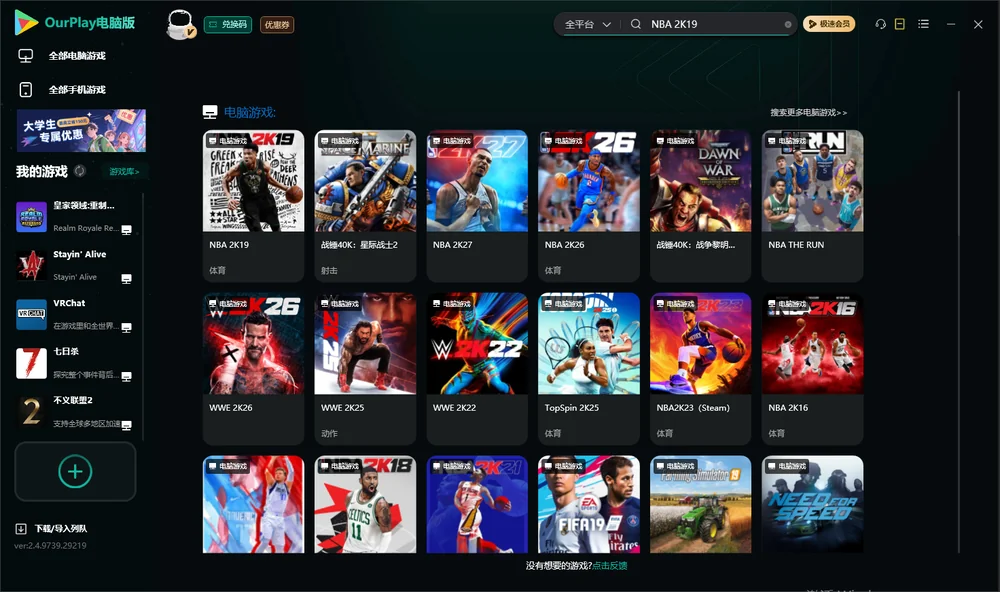Open the 优惠券 coupon button
Image resolution: width=1000 pixels, height=592 pixels.
[x=277, y=24]
